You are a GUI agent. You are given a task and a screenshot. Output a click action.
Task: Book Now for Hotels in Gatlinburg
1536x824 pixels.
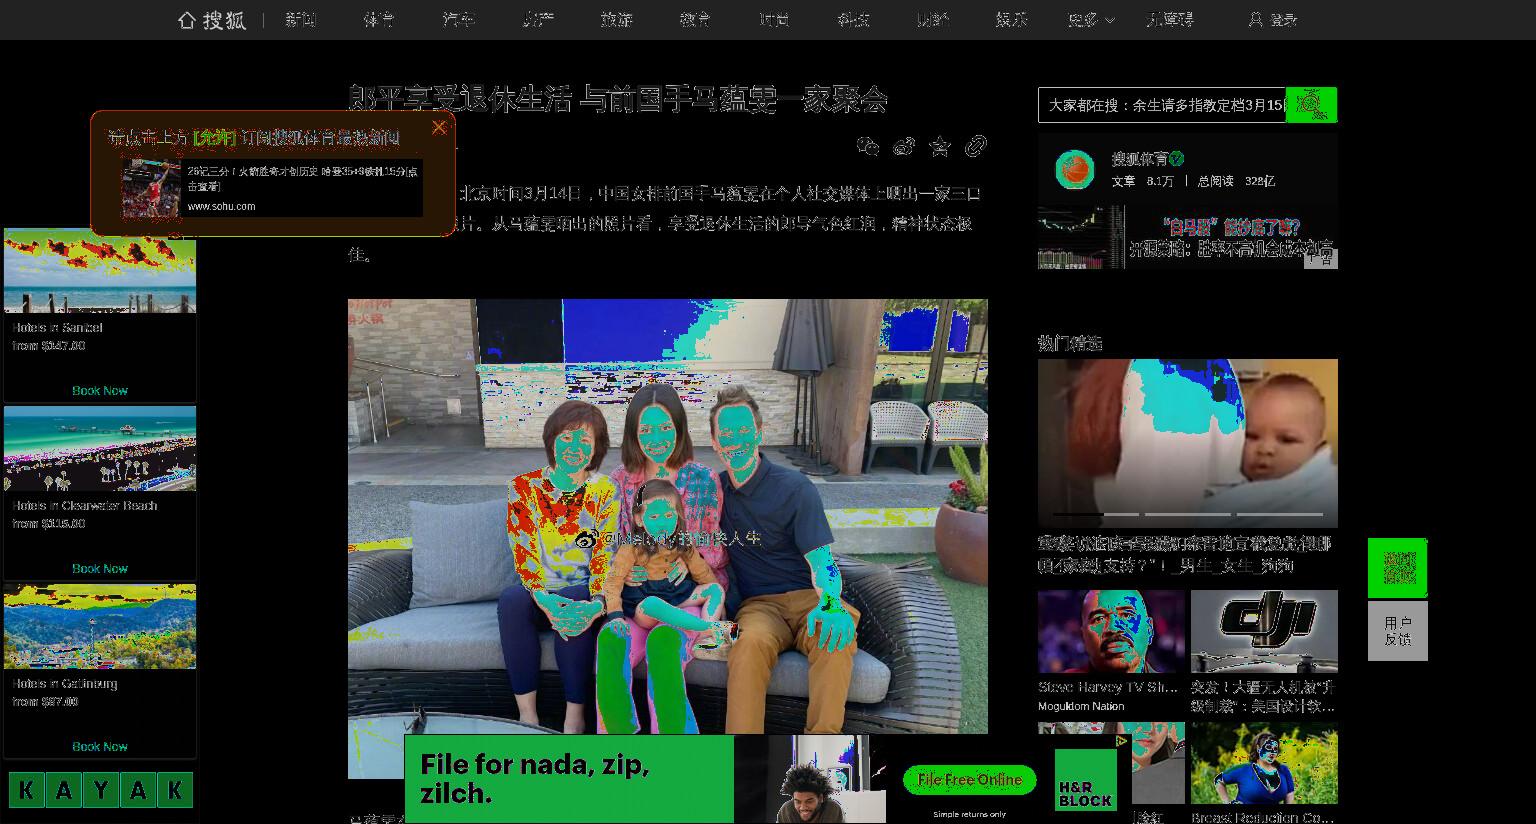pos(100,747)
